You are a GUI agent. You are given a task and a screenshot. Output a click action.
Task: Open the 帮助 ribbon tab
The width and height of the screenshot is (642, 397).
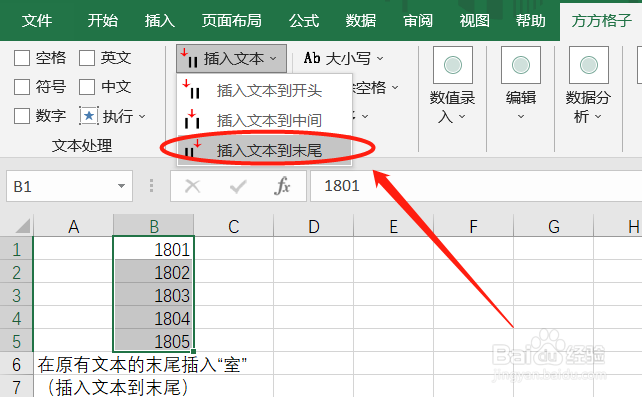click(531, 20)
